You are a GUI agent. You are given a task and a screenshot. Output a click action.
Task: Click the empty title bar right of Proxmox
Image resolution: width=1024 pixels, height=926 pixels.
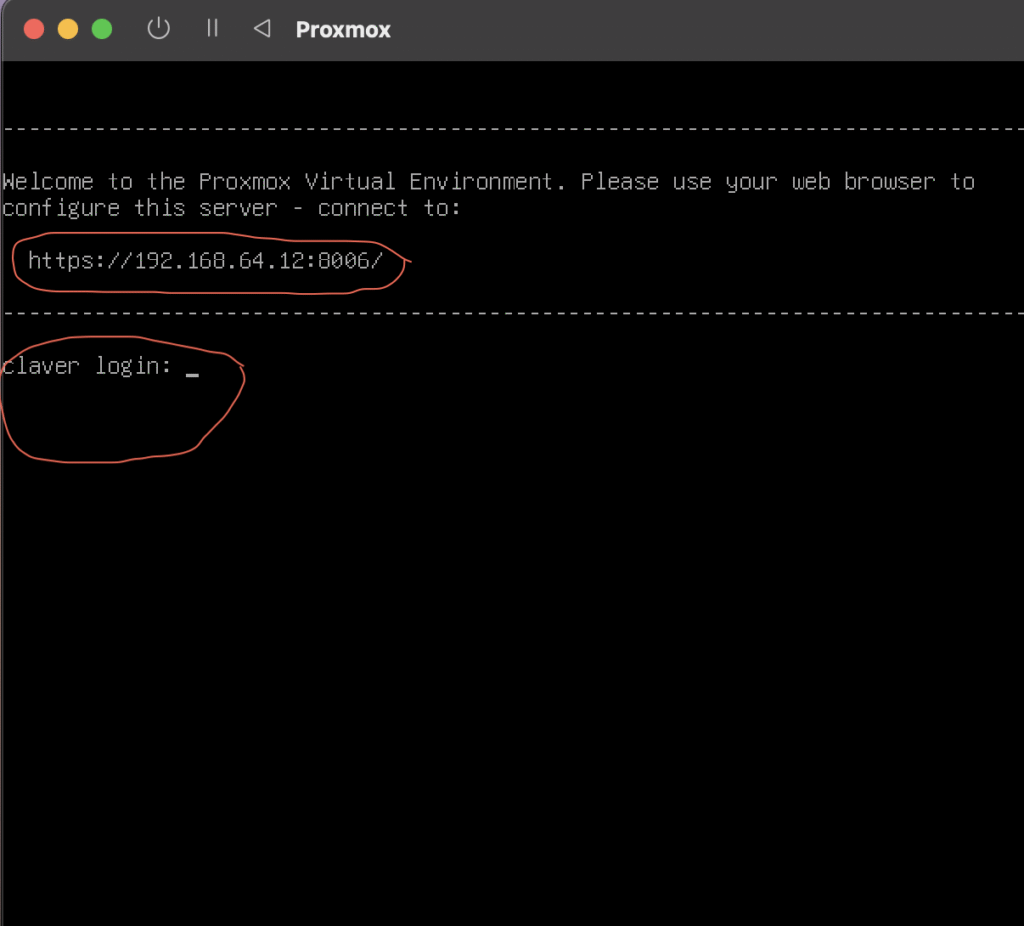[700, 30]
